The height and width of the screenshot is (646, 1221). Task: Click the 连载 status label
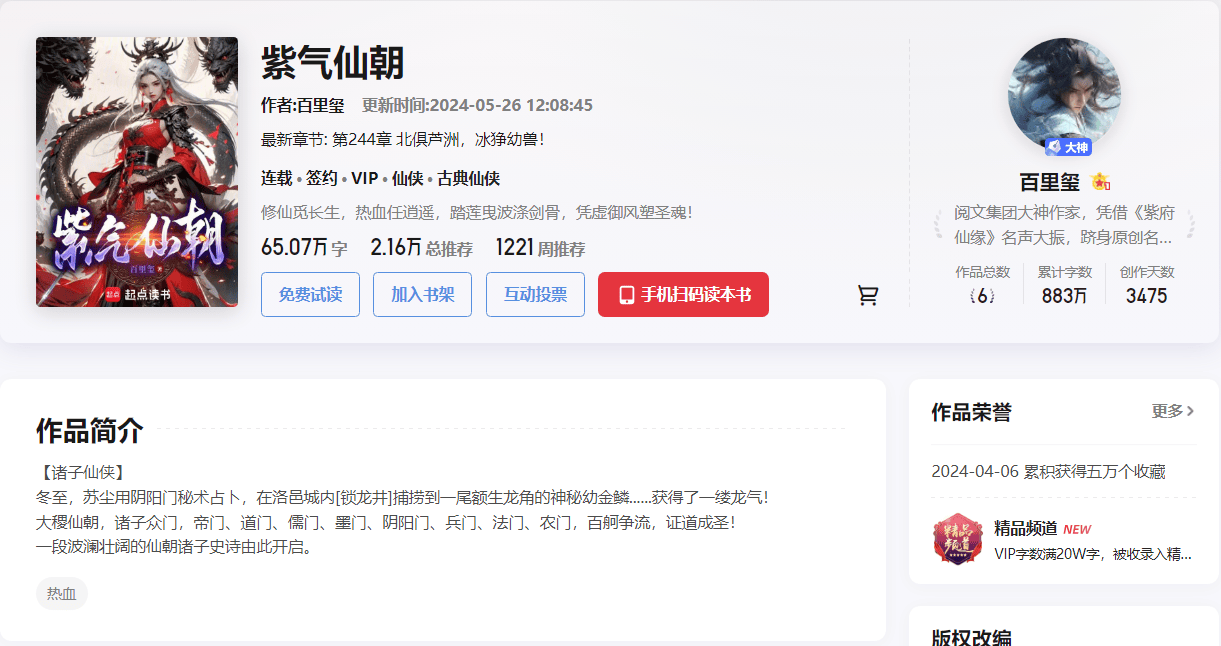click(277, 178)
